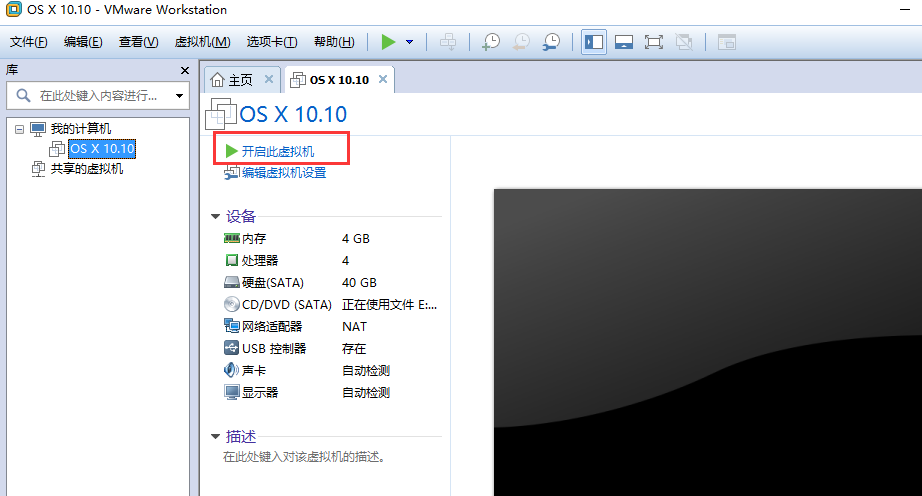Minimize the VMware Workstation window

(905, 10)
